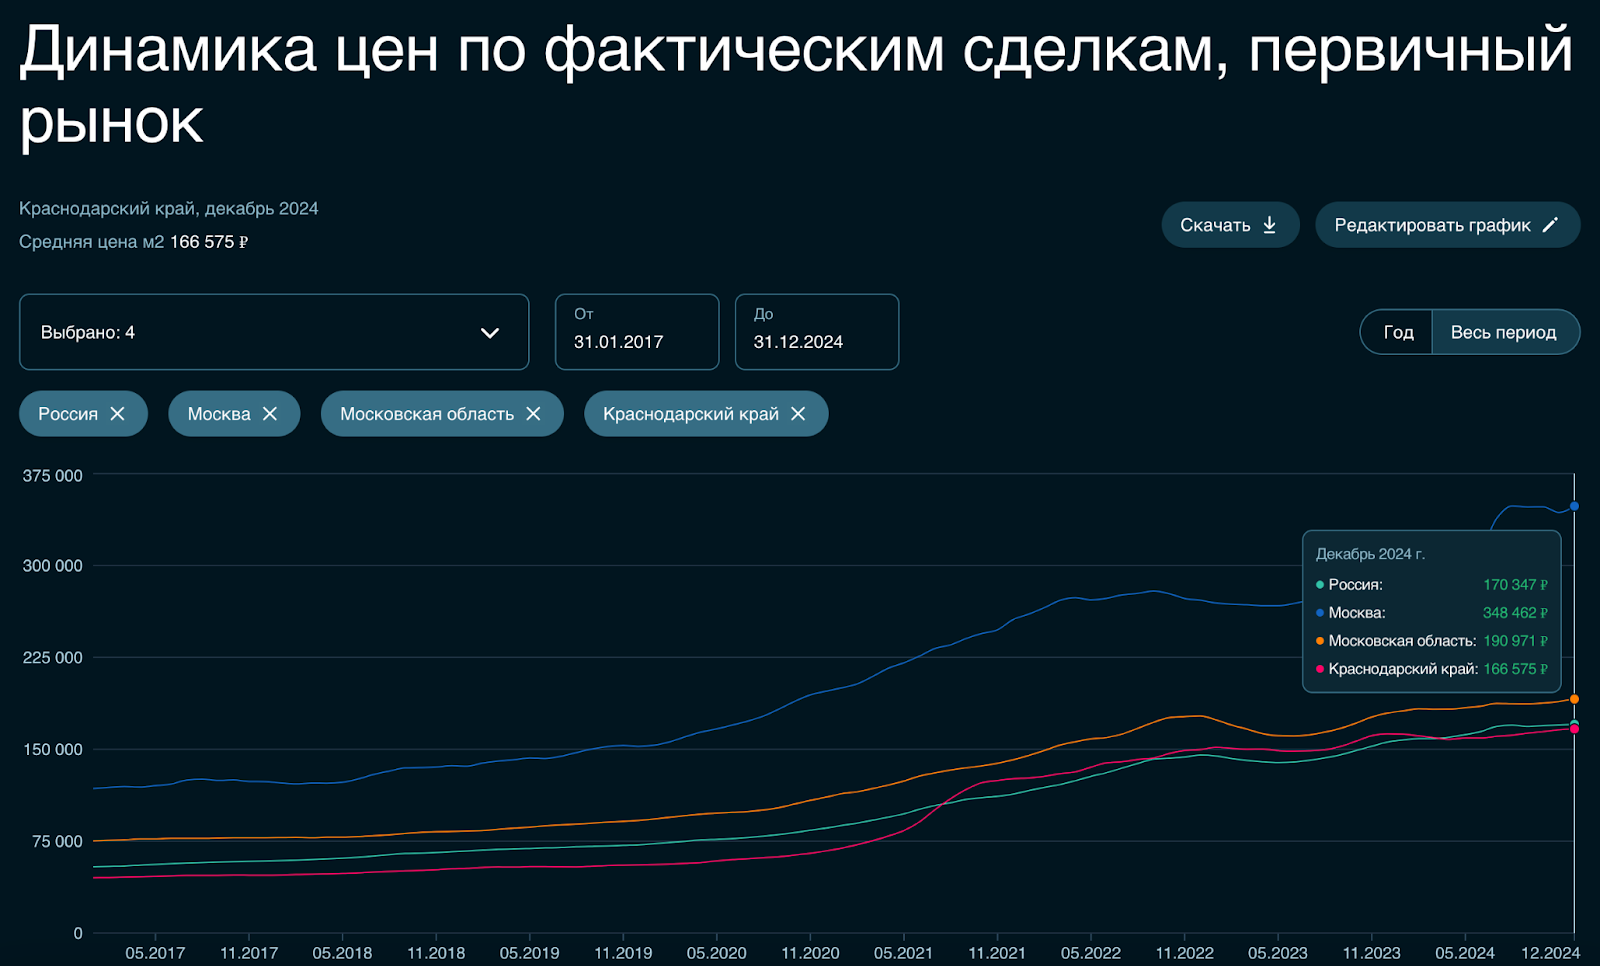Viewport: 1600px width, 966px height.
Task: Click the tooltip value 348 462 ₽
Action: tap(1515, 613)
